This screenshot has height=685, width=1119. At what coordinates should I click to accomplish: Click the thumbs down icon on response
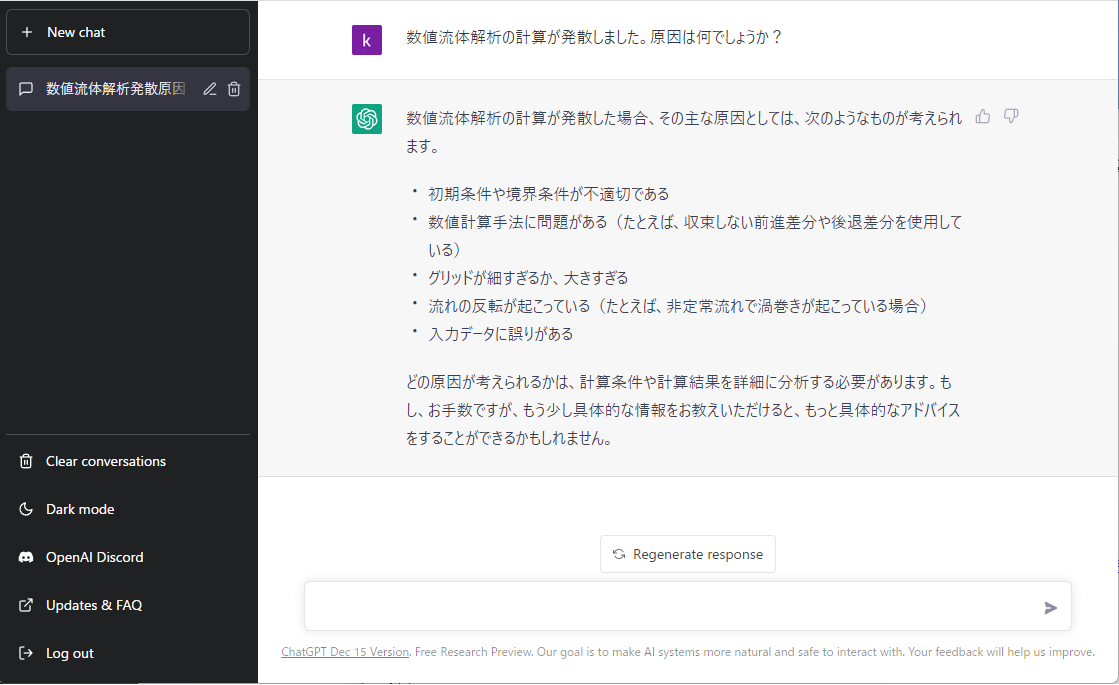[1011, 116]
